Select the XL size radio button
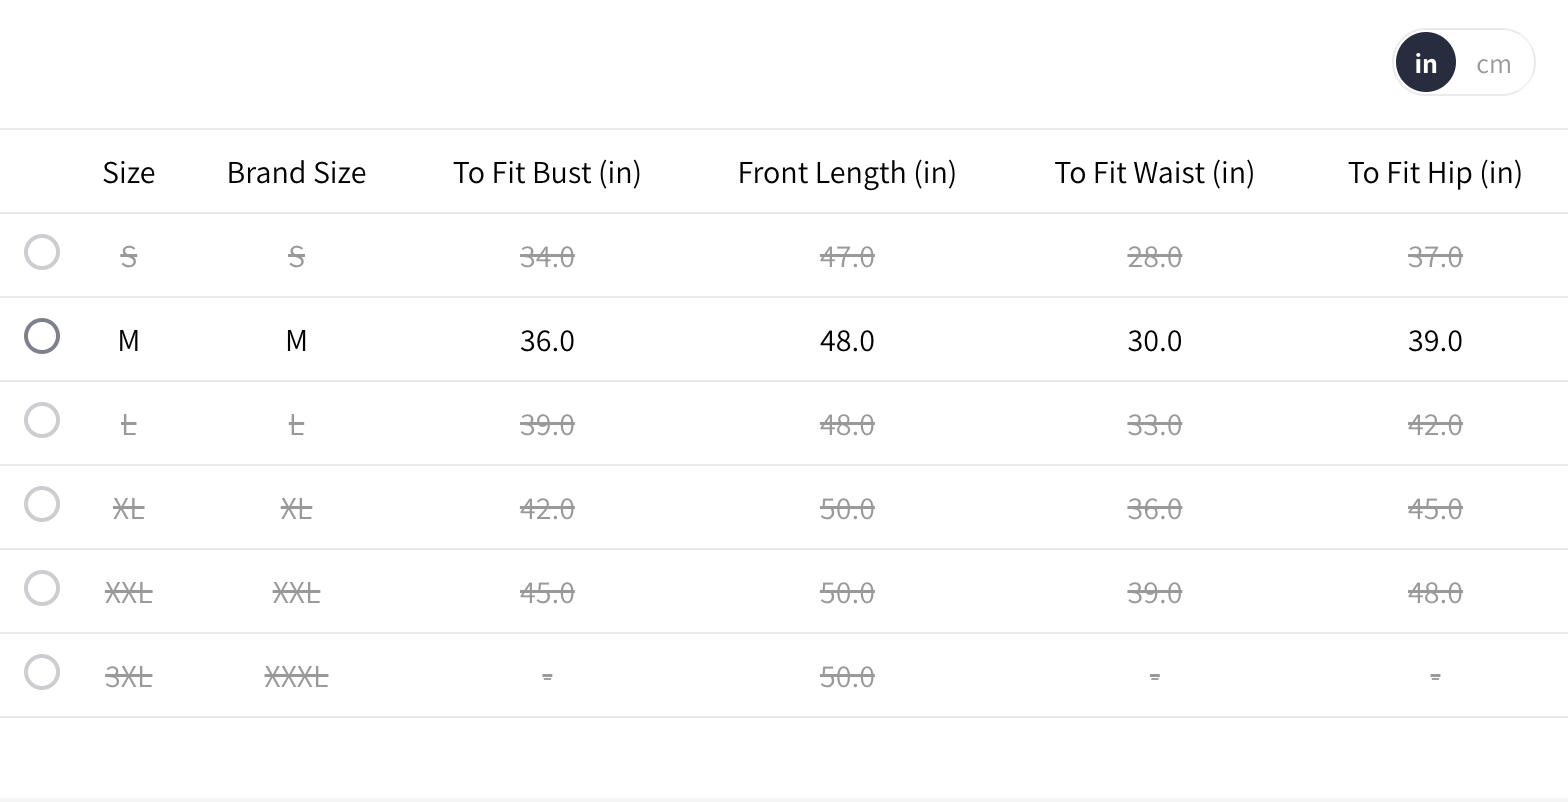The image size is (1568, 802). [42, 504]
